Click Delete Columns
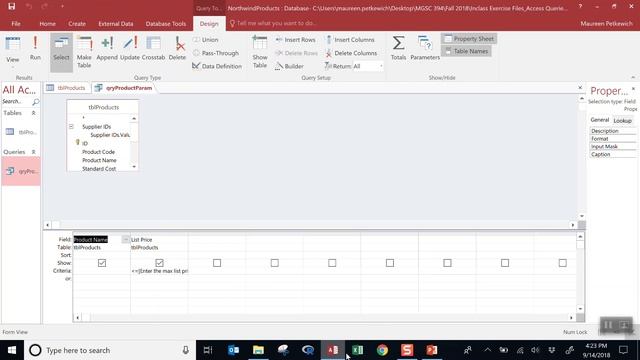This screenshot has width=640, height=360. 351,53
